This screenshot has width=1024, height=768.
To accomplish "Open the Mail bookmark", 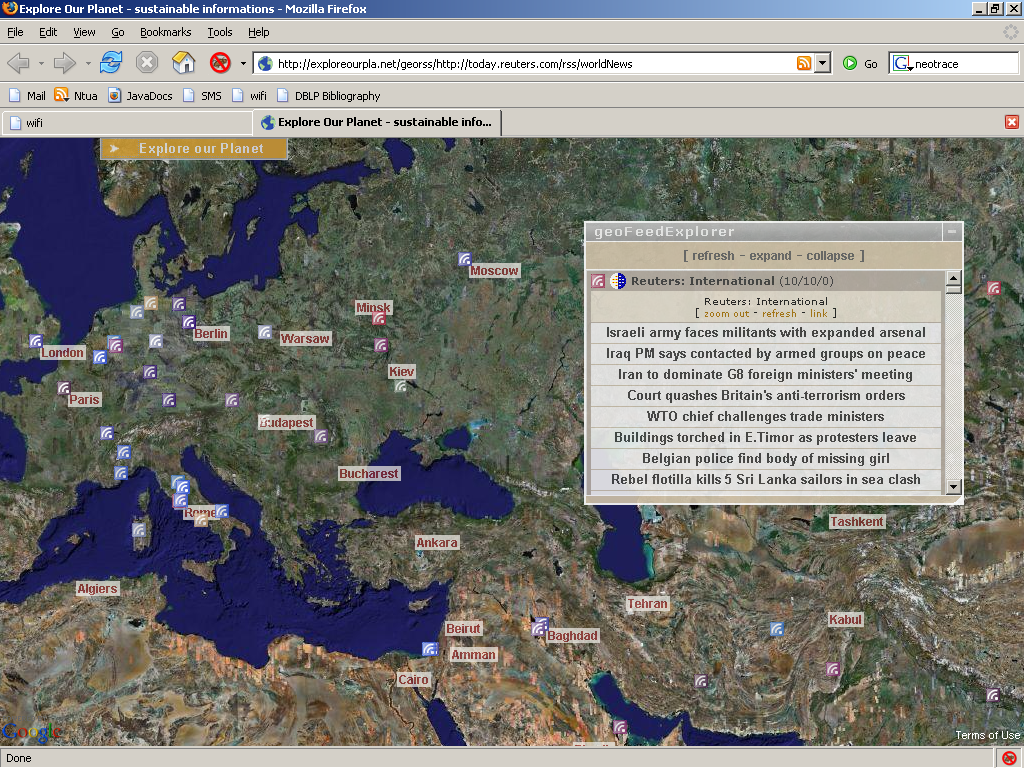I will pos(27,96).
